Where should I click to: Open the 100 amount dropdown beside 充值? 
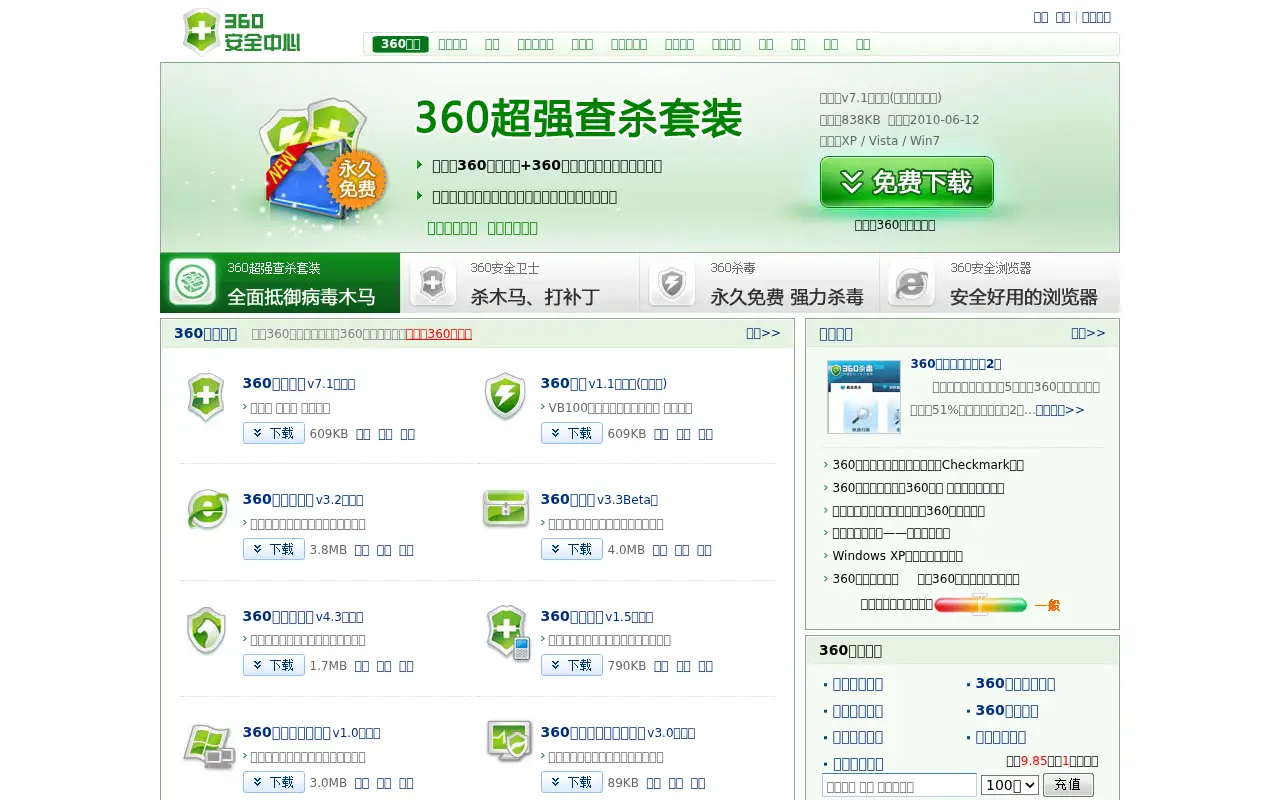(x=1009, y=785)
